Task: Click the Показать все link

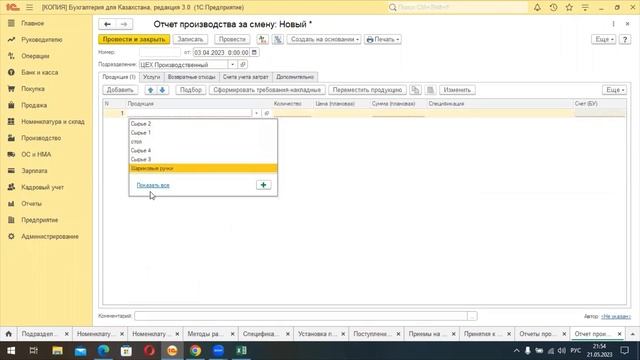Action: (153, 185)
